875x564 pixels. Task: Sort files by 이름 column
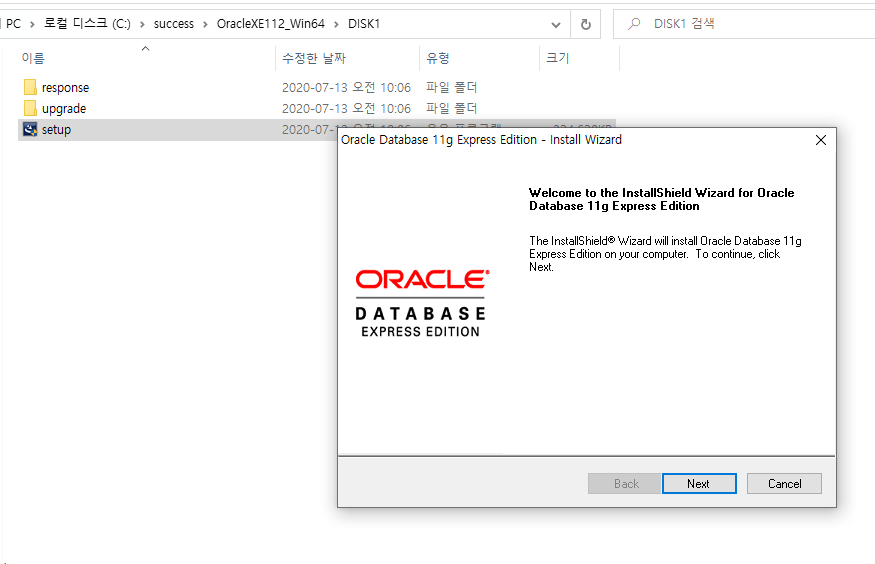coord(33,58)
